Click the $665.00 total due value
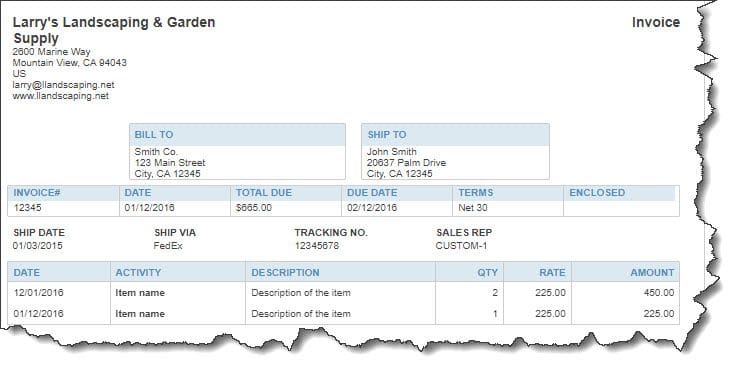This screenshot has width=740, height=374. pos(254,207)
